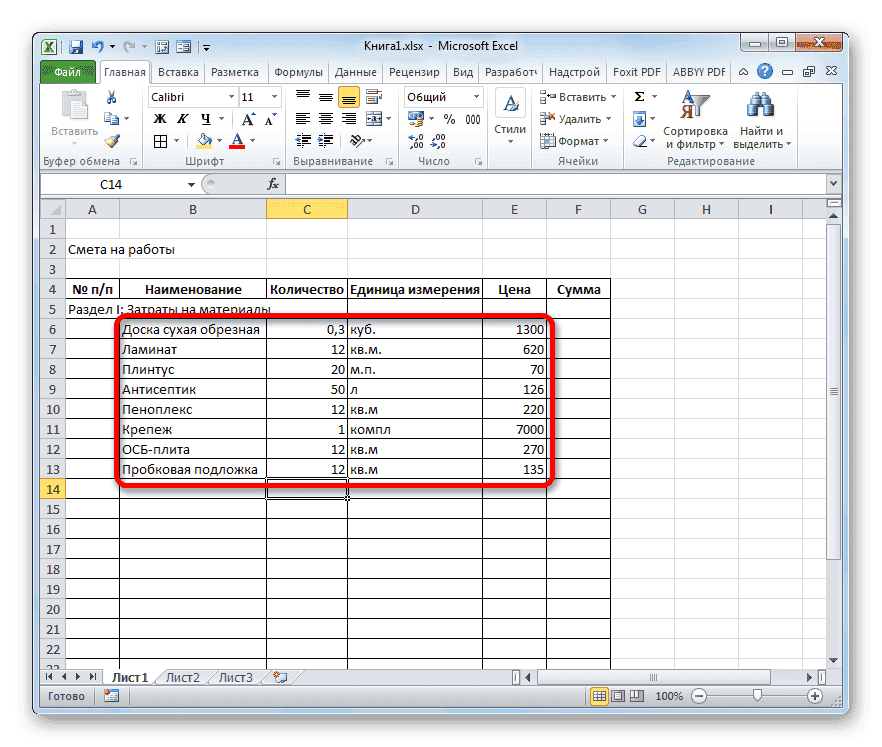The width and height of the screenshot is (882, 747).
Task: Expand the fill color dropdown arrow
Action: coord(220,141)
